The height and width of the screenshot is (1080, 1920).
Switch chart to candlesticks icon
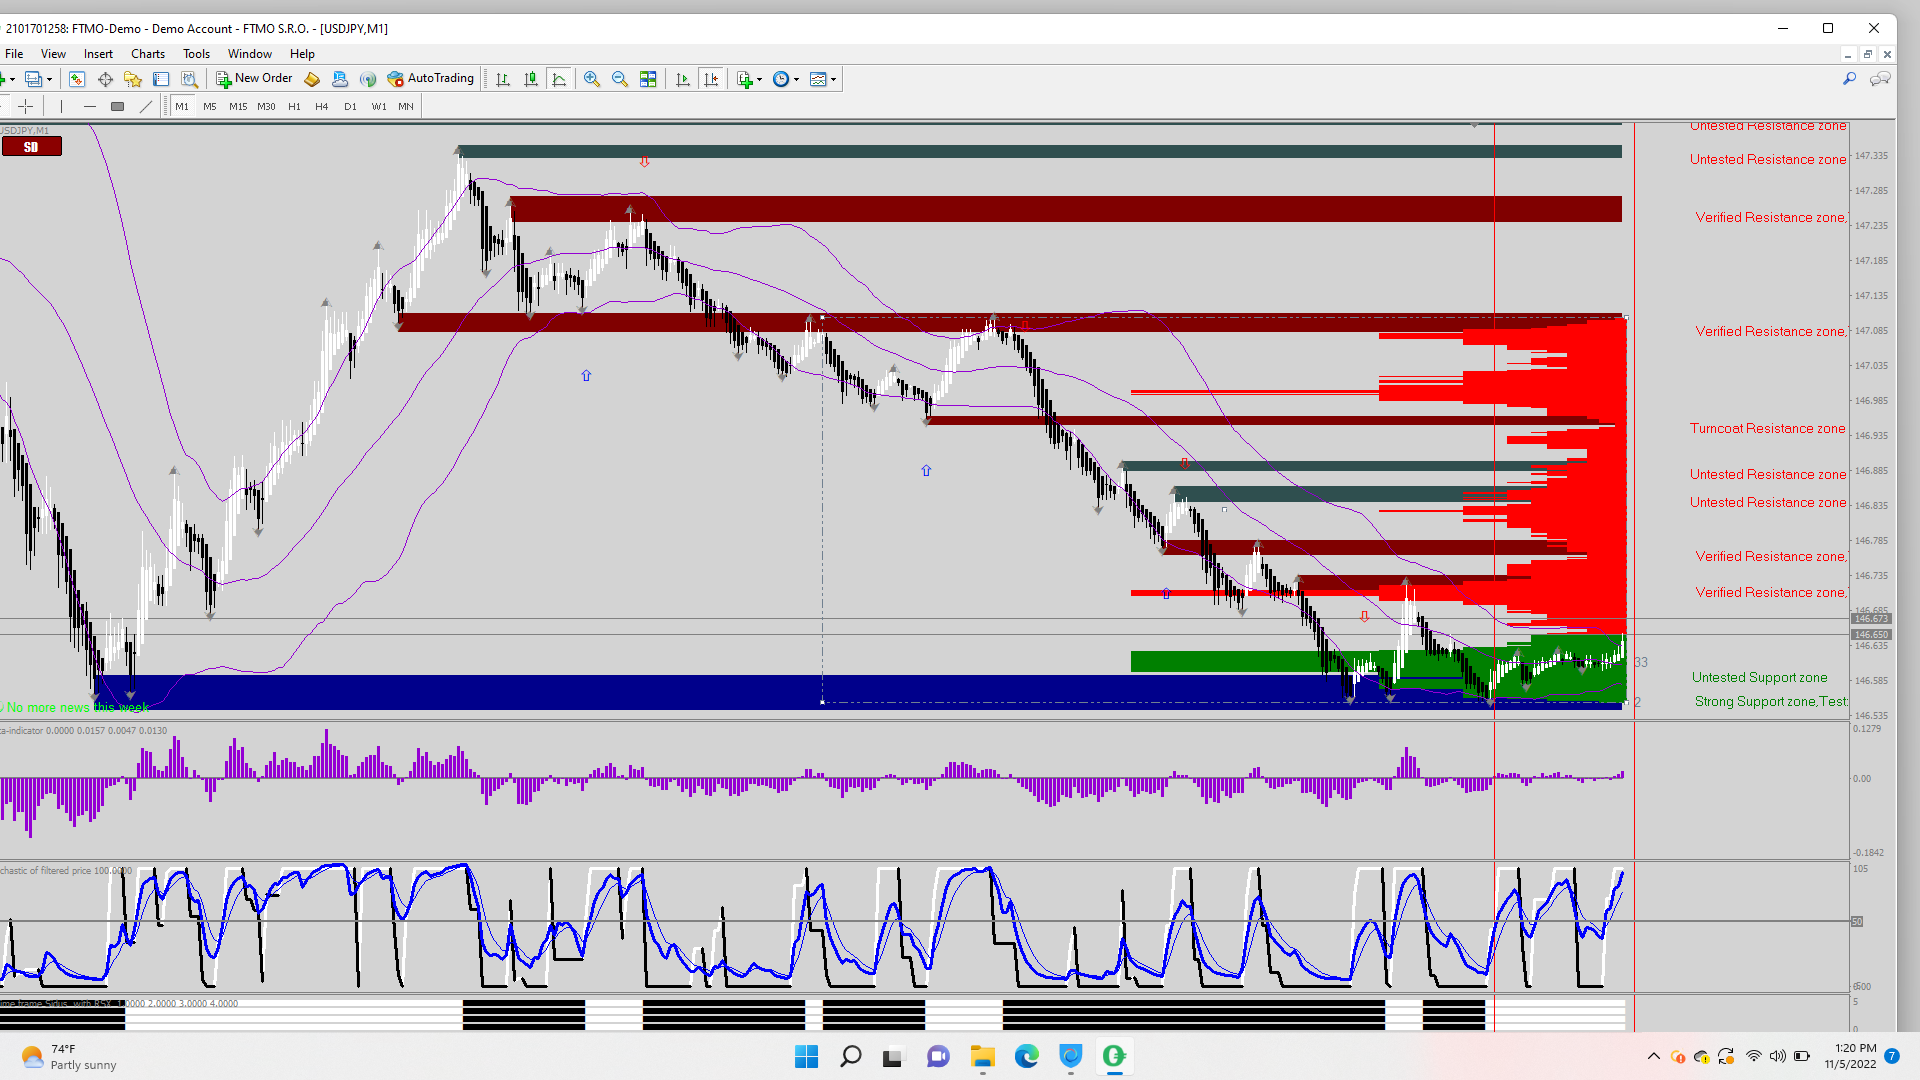pos(531,79)
